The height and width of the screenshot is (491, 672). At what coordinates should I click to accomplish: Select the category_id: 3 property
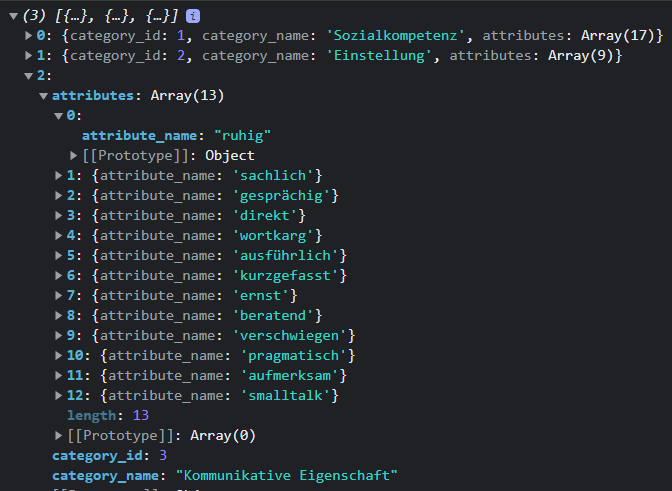tap(109, 455)
